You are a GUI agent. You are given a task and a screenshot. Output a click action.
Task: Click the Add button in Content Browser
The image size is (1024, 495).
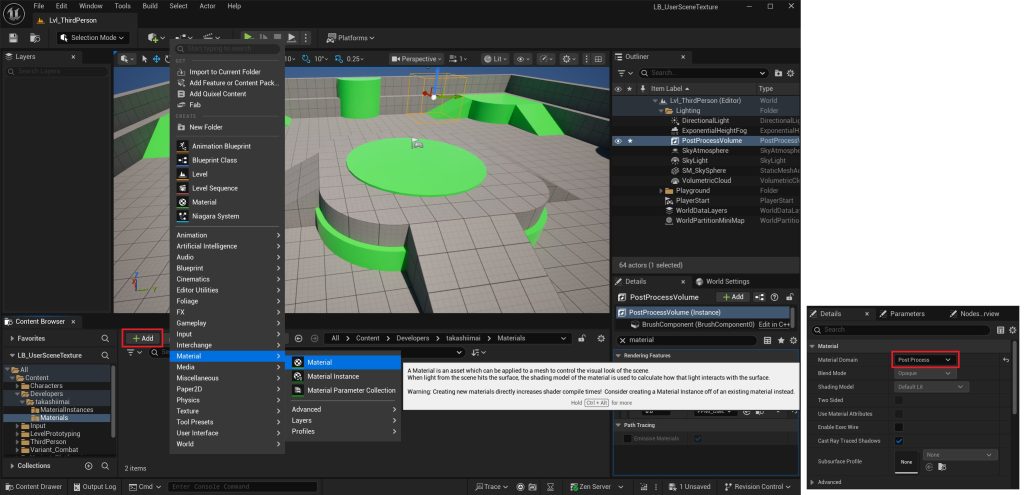point(143,338)
